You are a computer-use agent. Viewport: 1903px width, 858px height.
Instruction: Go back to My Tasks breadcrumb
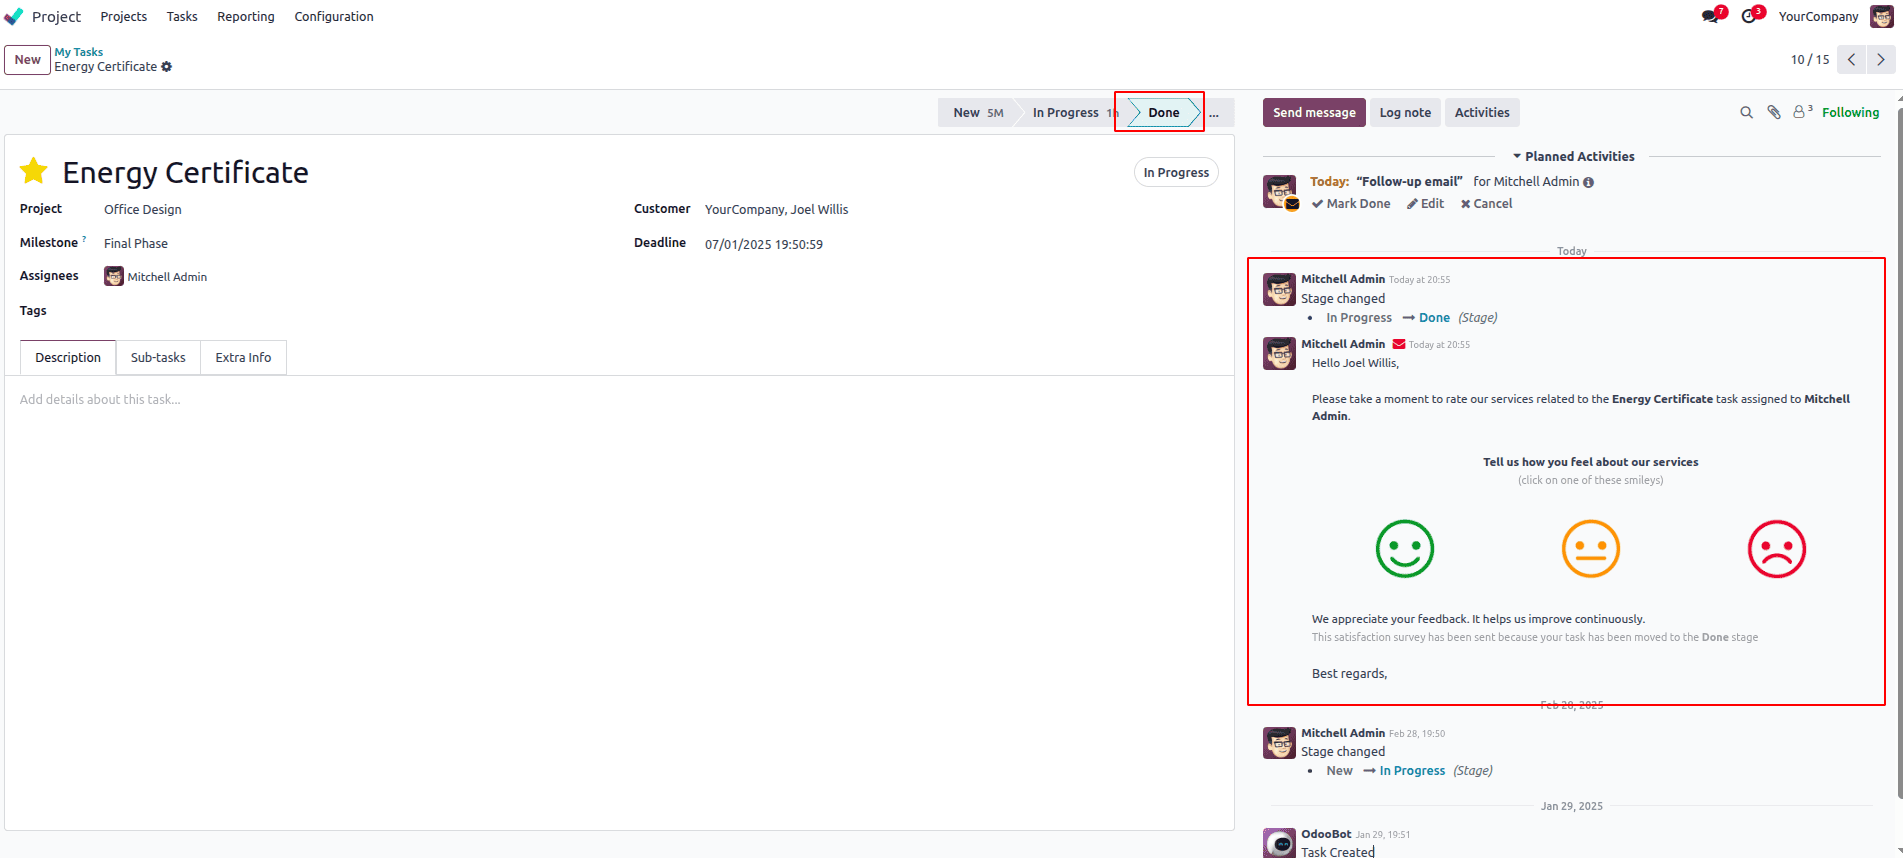79,52
